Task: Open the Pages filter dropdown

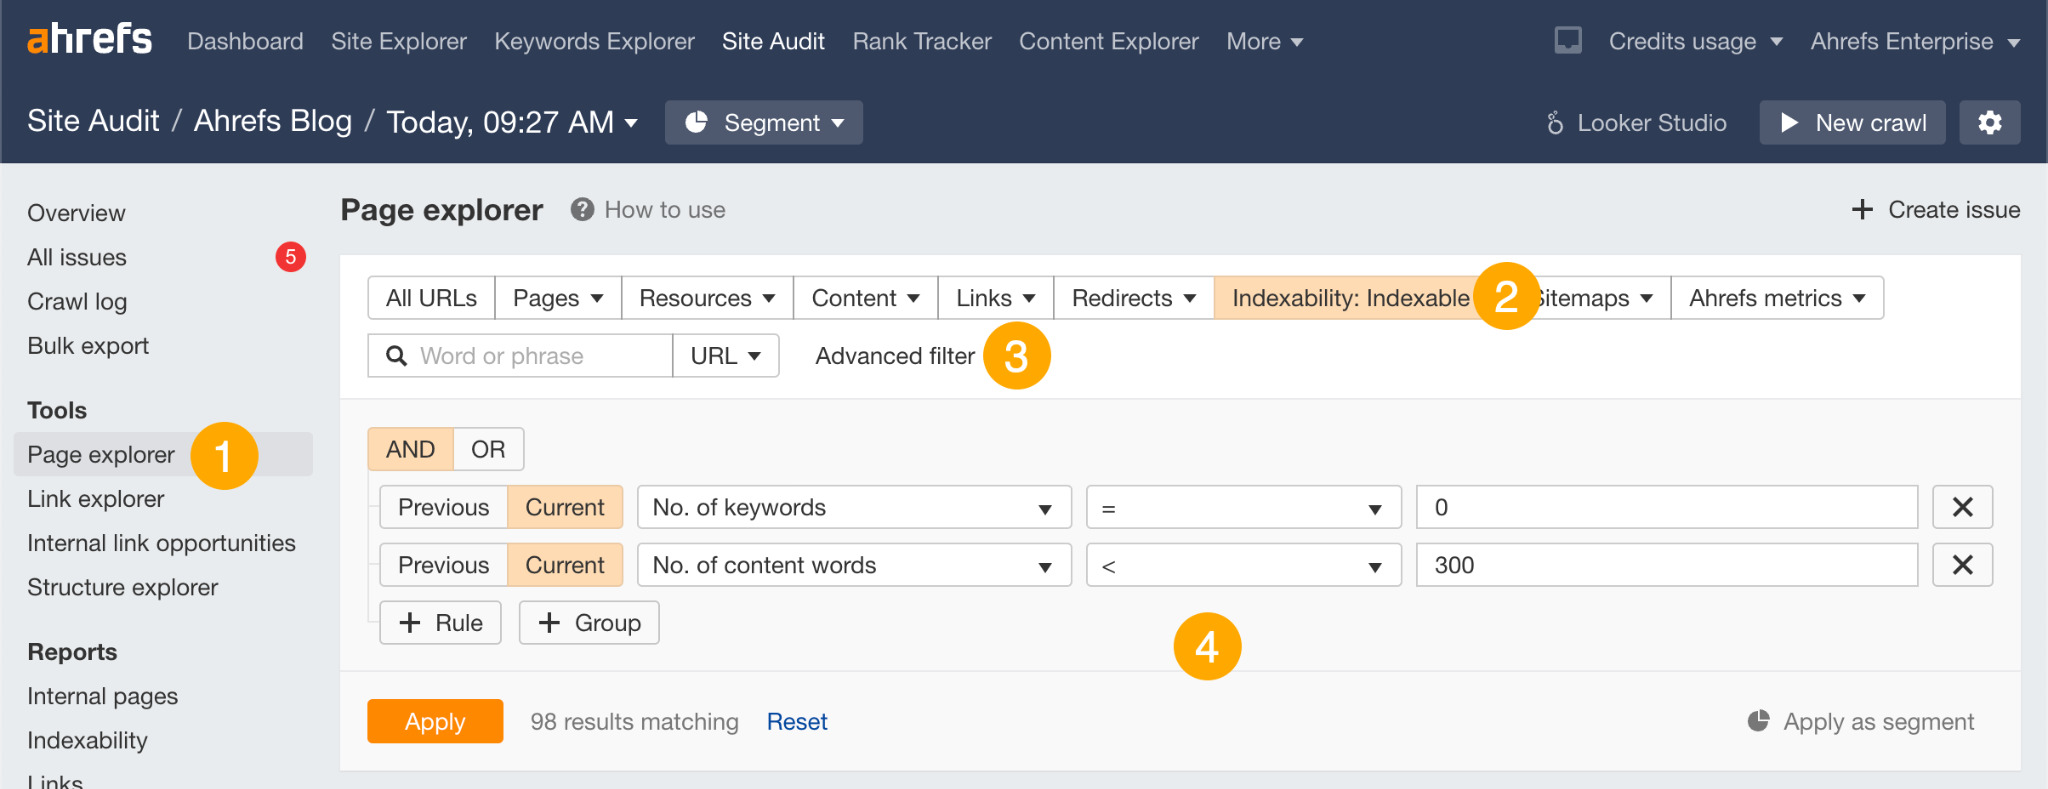Action: coord(558,298)
